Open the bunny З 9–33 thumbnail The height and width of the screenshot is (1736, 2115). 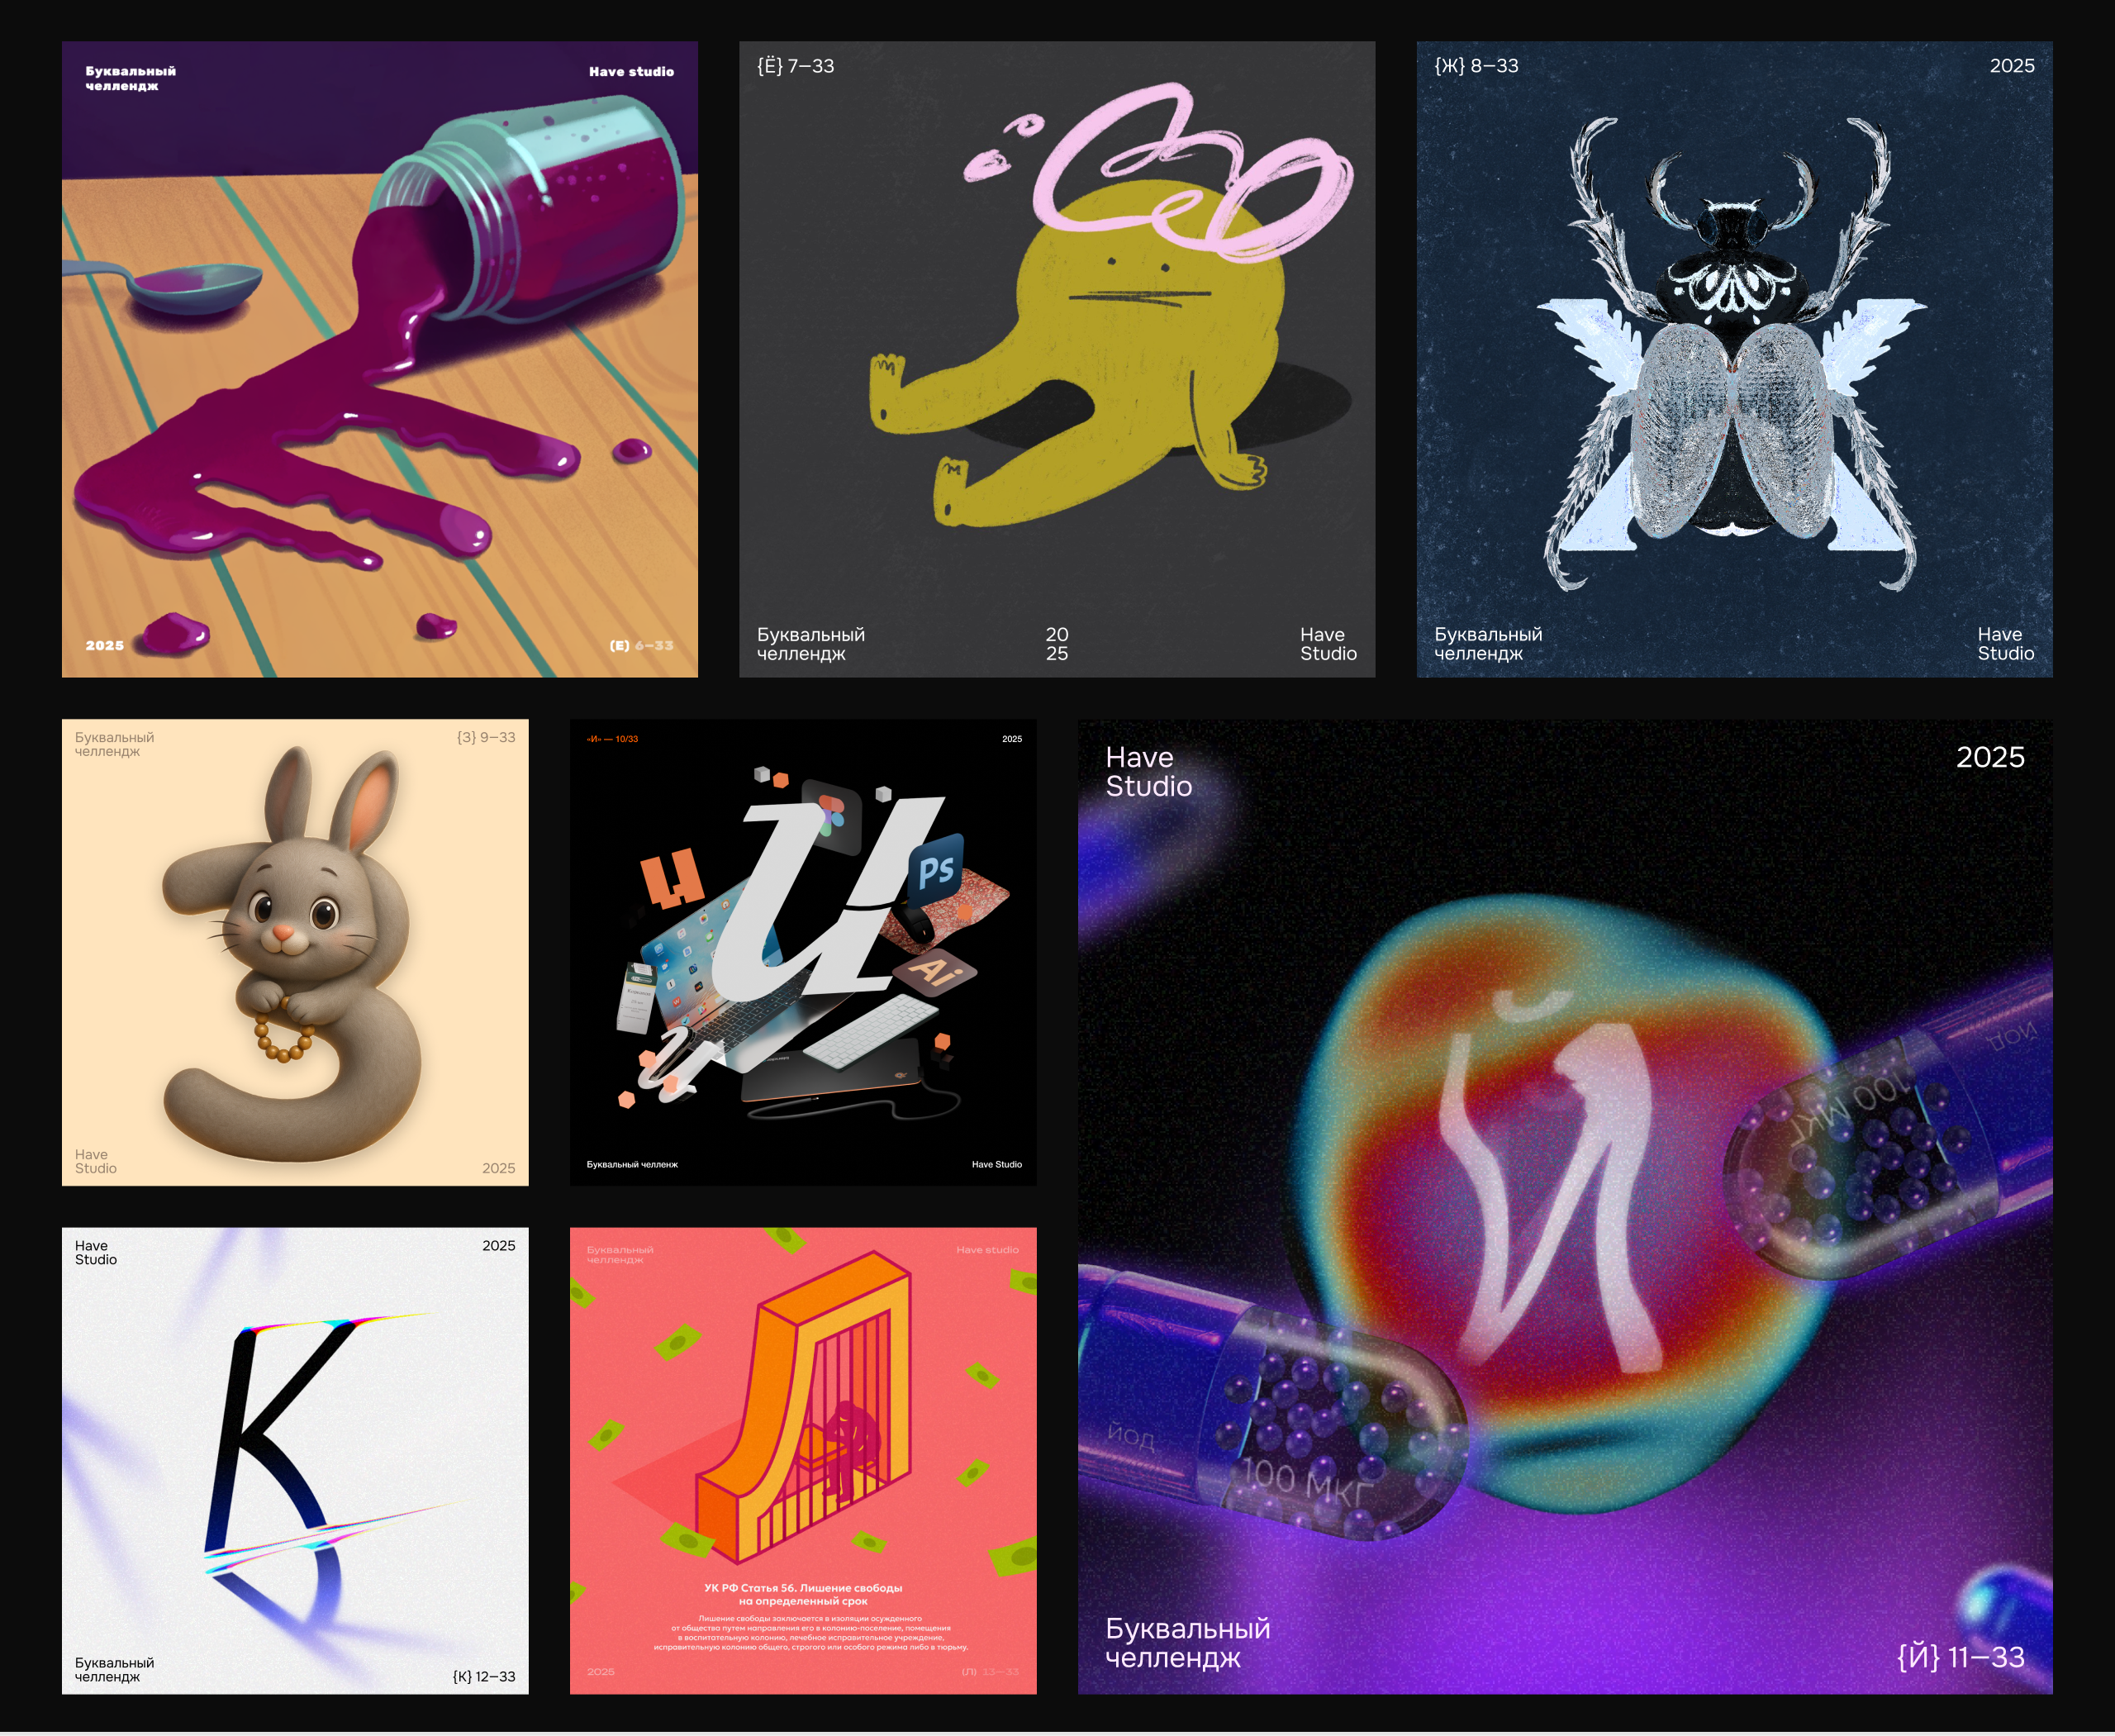(295, 952)
